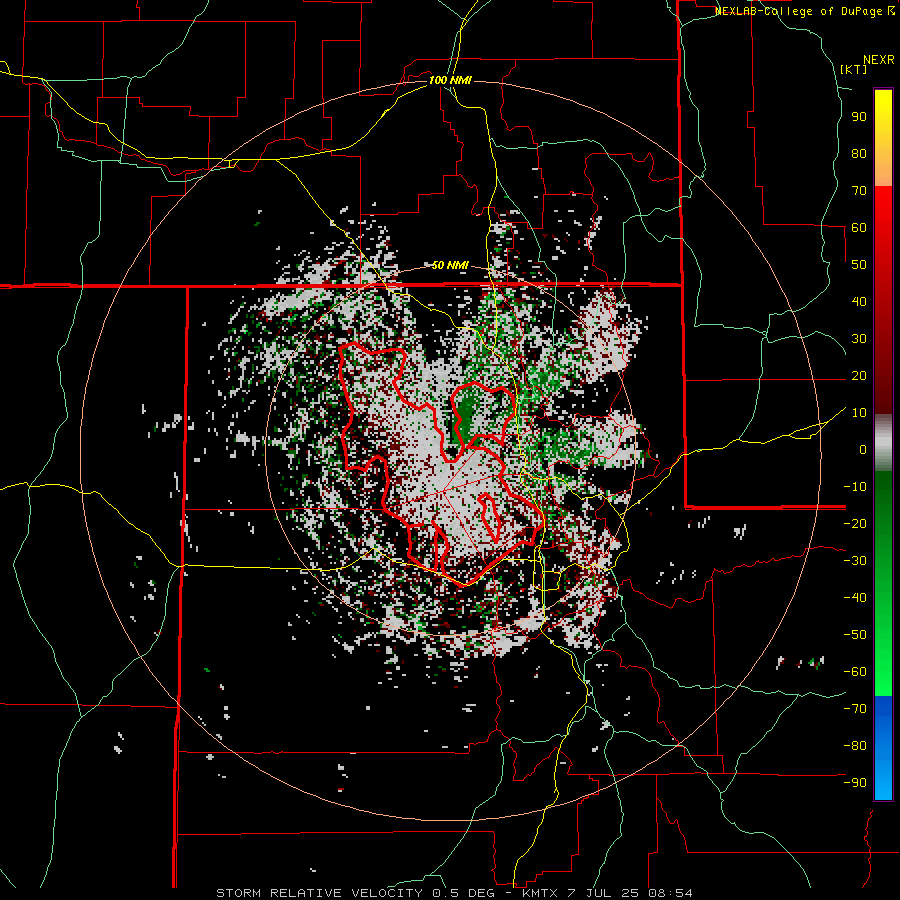Click the blue segment of the velocity color bar
The width and height of the screenshot is (900, 900).
pyautogui.click(x=883, y=748)
